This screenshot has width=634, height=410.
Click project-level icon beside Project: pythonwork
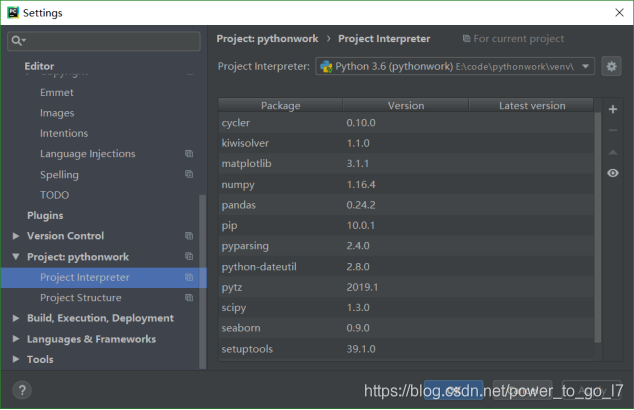[189, 256]
